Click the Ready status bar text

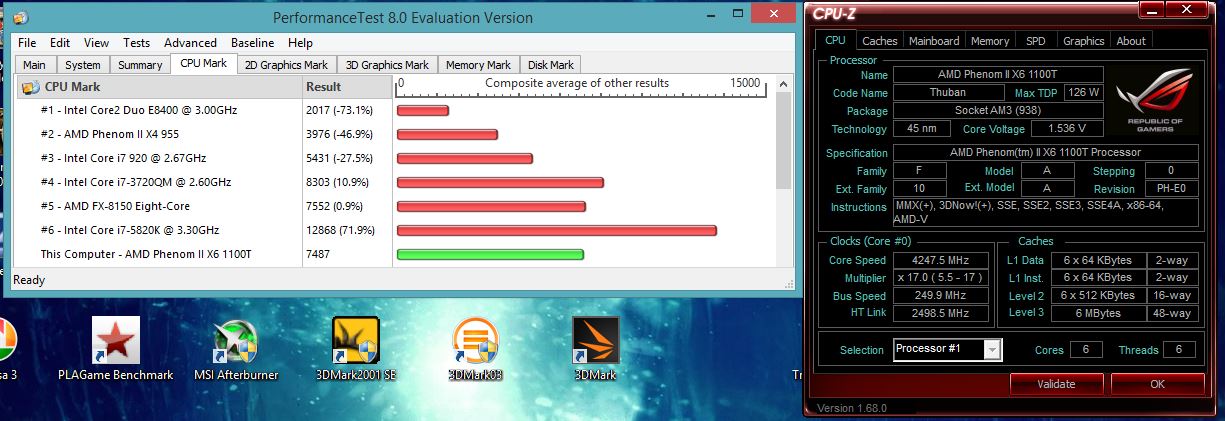(28, 280)
